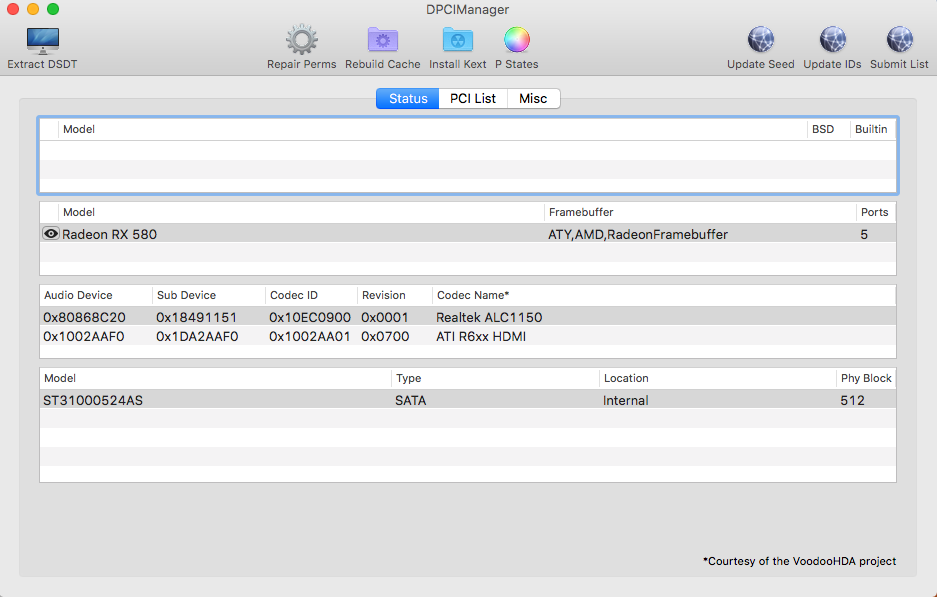Click audio device 0x80868C20
Image resolution: width=937 pixels, height=597 pixels.
tap(84, 317)
